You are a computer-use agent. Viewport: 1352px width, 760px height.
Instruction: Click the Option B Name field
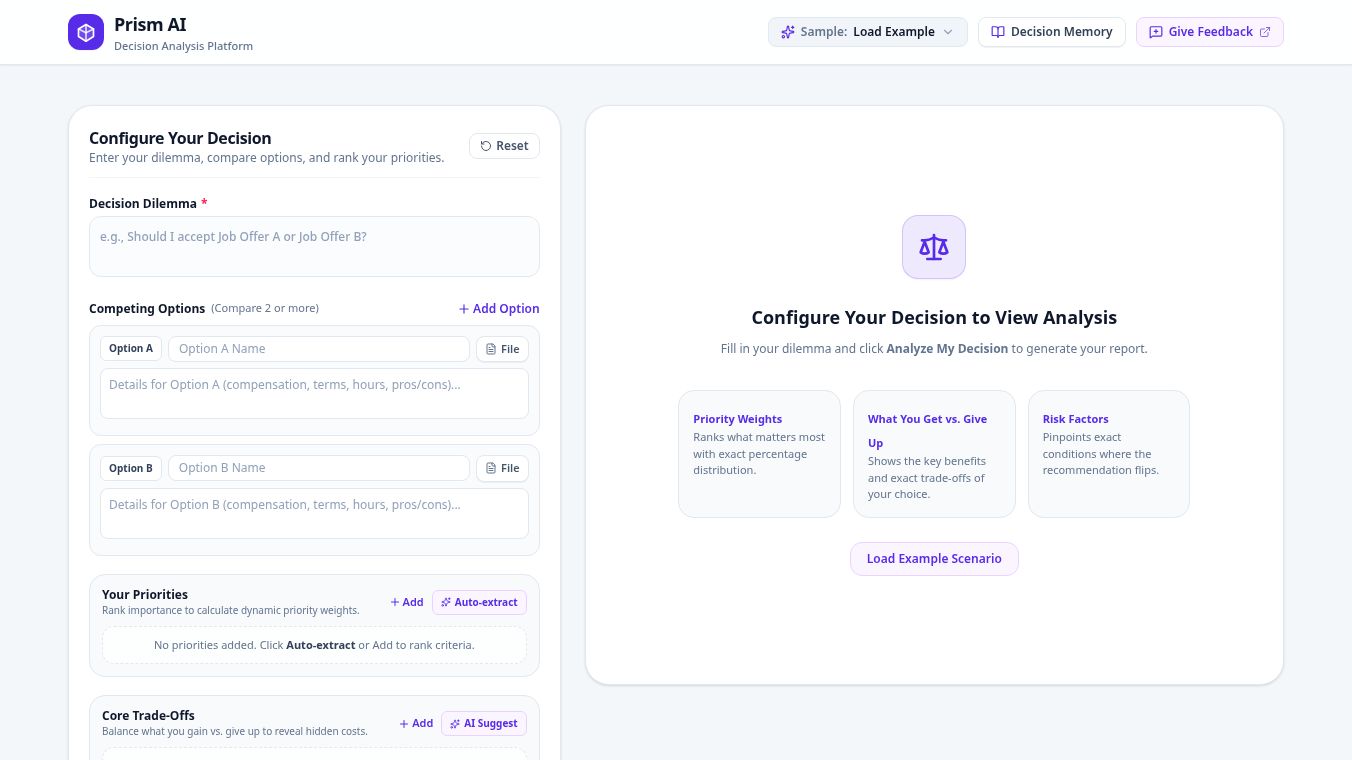point(319,468)
